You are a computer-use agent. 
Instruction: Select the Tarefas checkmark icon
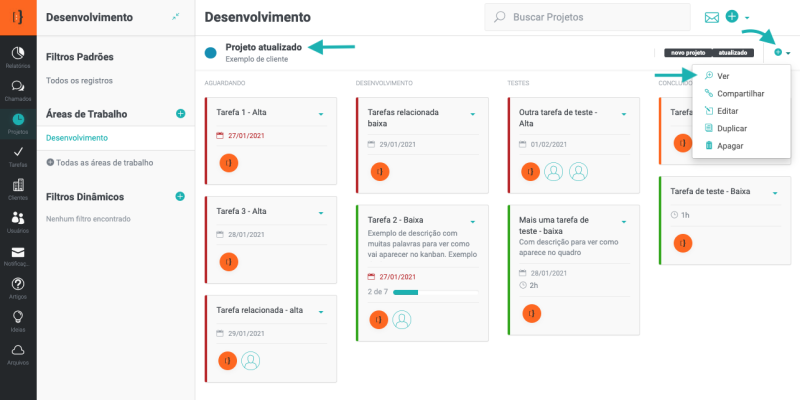[18, 155]
